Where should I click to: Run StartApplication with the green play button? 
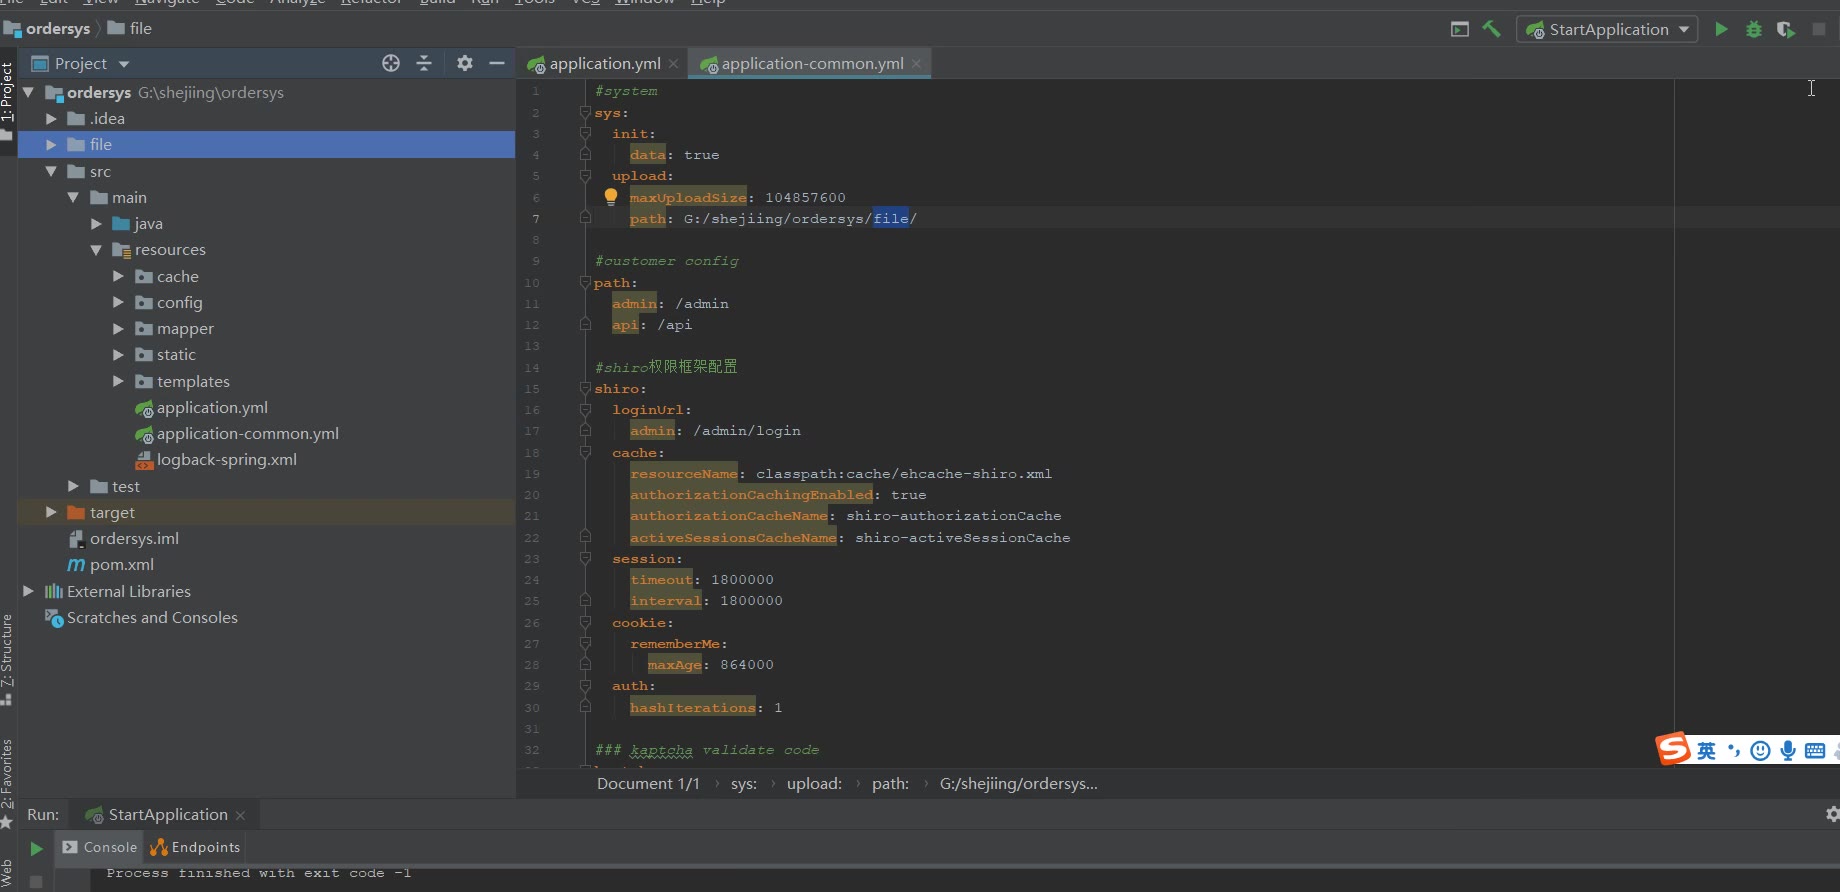pos(1721,30)
